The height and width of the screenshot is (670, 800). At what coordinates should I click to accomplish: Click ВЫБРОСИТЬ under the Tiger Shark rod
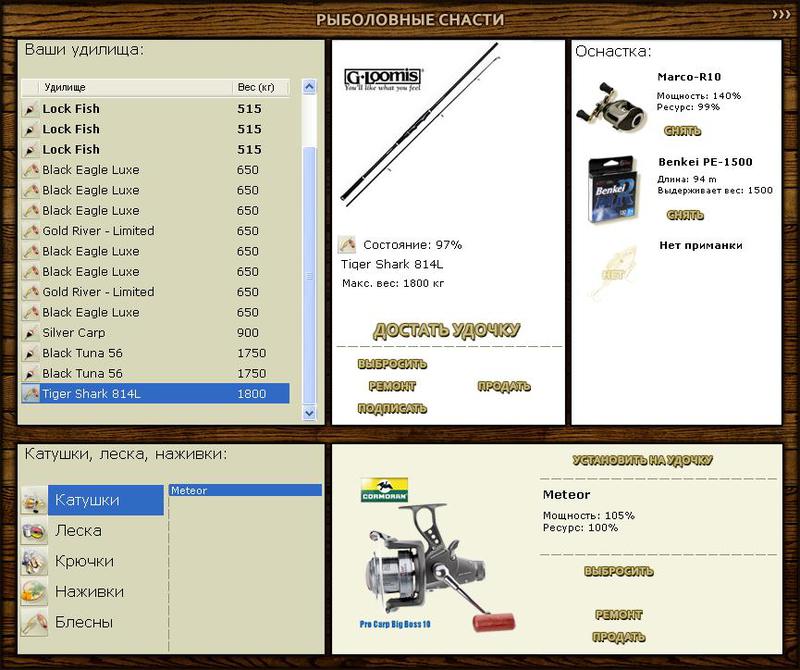[x=392, y=364]
